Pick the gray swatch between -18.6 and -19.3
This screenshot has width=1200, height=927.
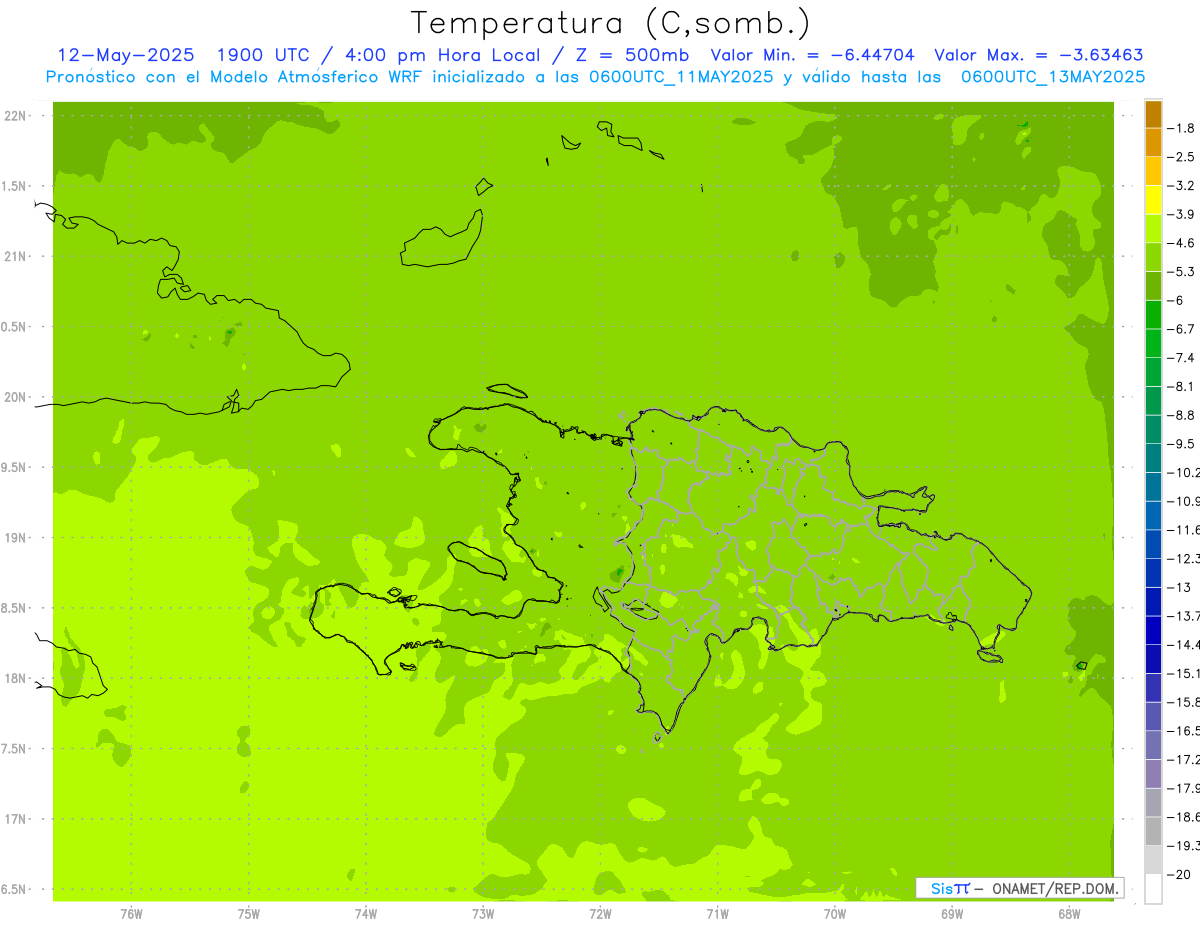pyautogui.click(x=1153, y=831)
